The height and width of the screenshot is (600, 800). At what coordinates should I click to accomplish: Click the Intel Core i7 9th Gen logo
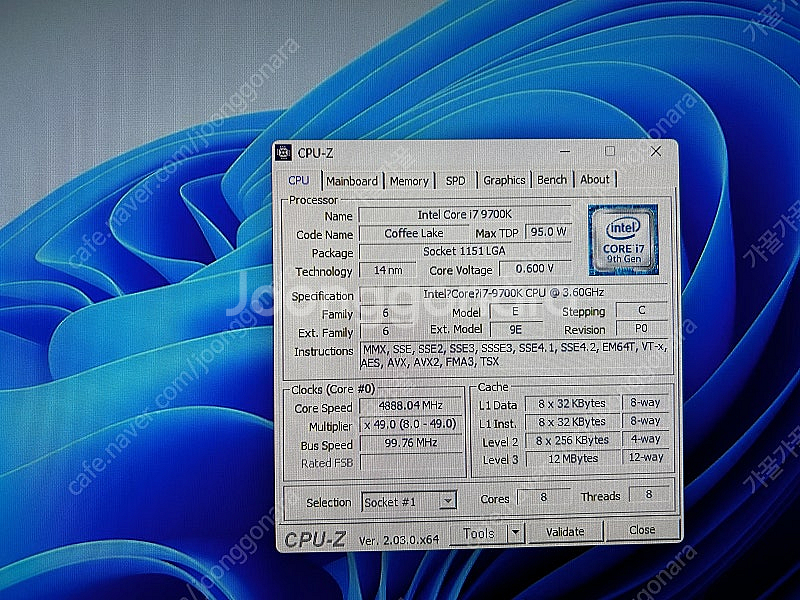(x=622, y=240)
